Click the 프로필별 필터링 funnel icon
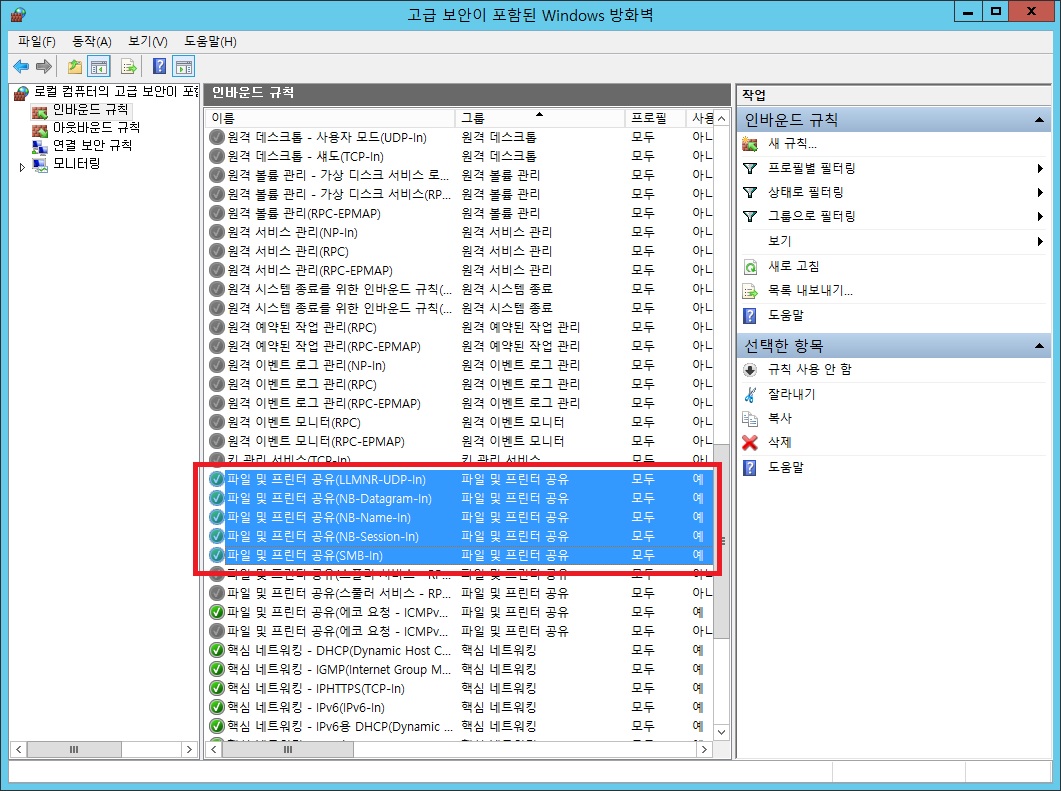1061x791 pixels. click(750, 168)
